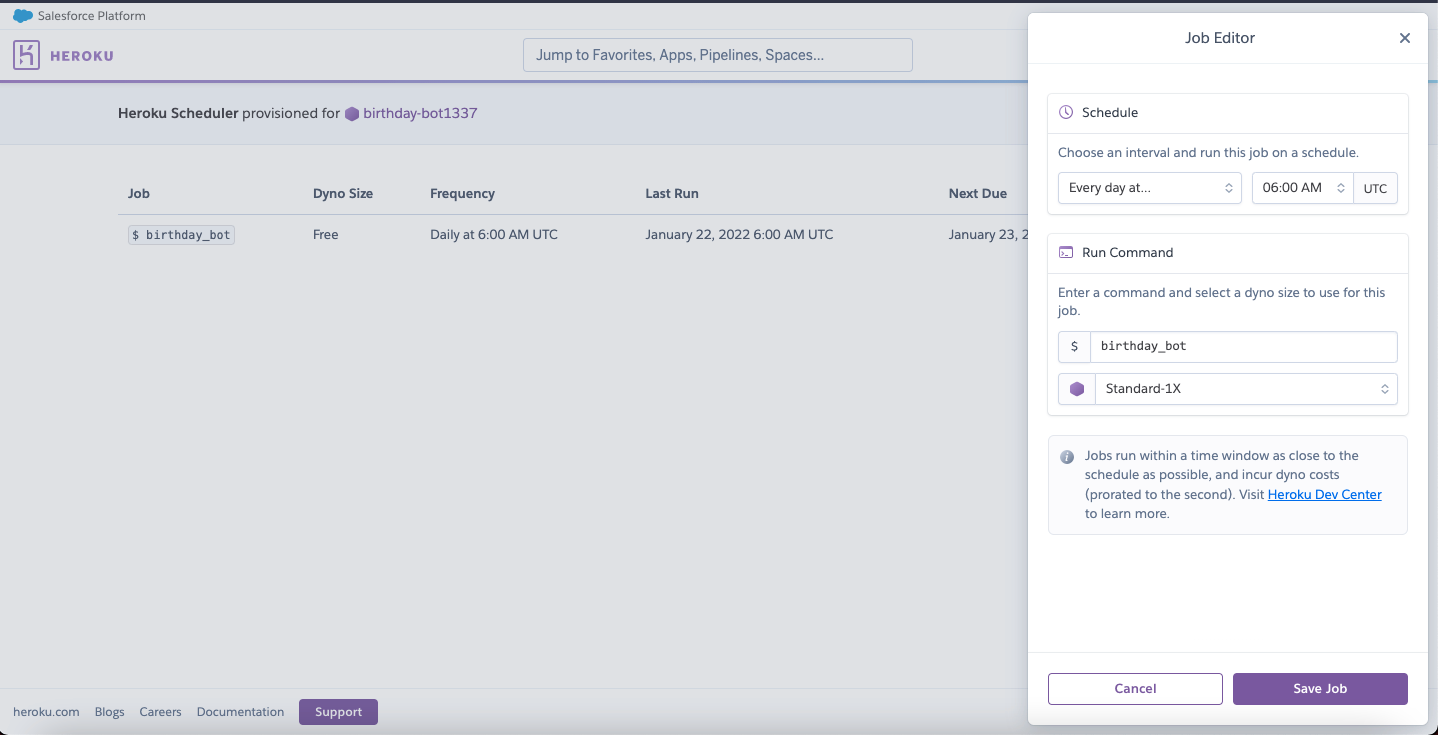
Task: Click the Support button in footer
Action: [x=338, y=712]
